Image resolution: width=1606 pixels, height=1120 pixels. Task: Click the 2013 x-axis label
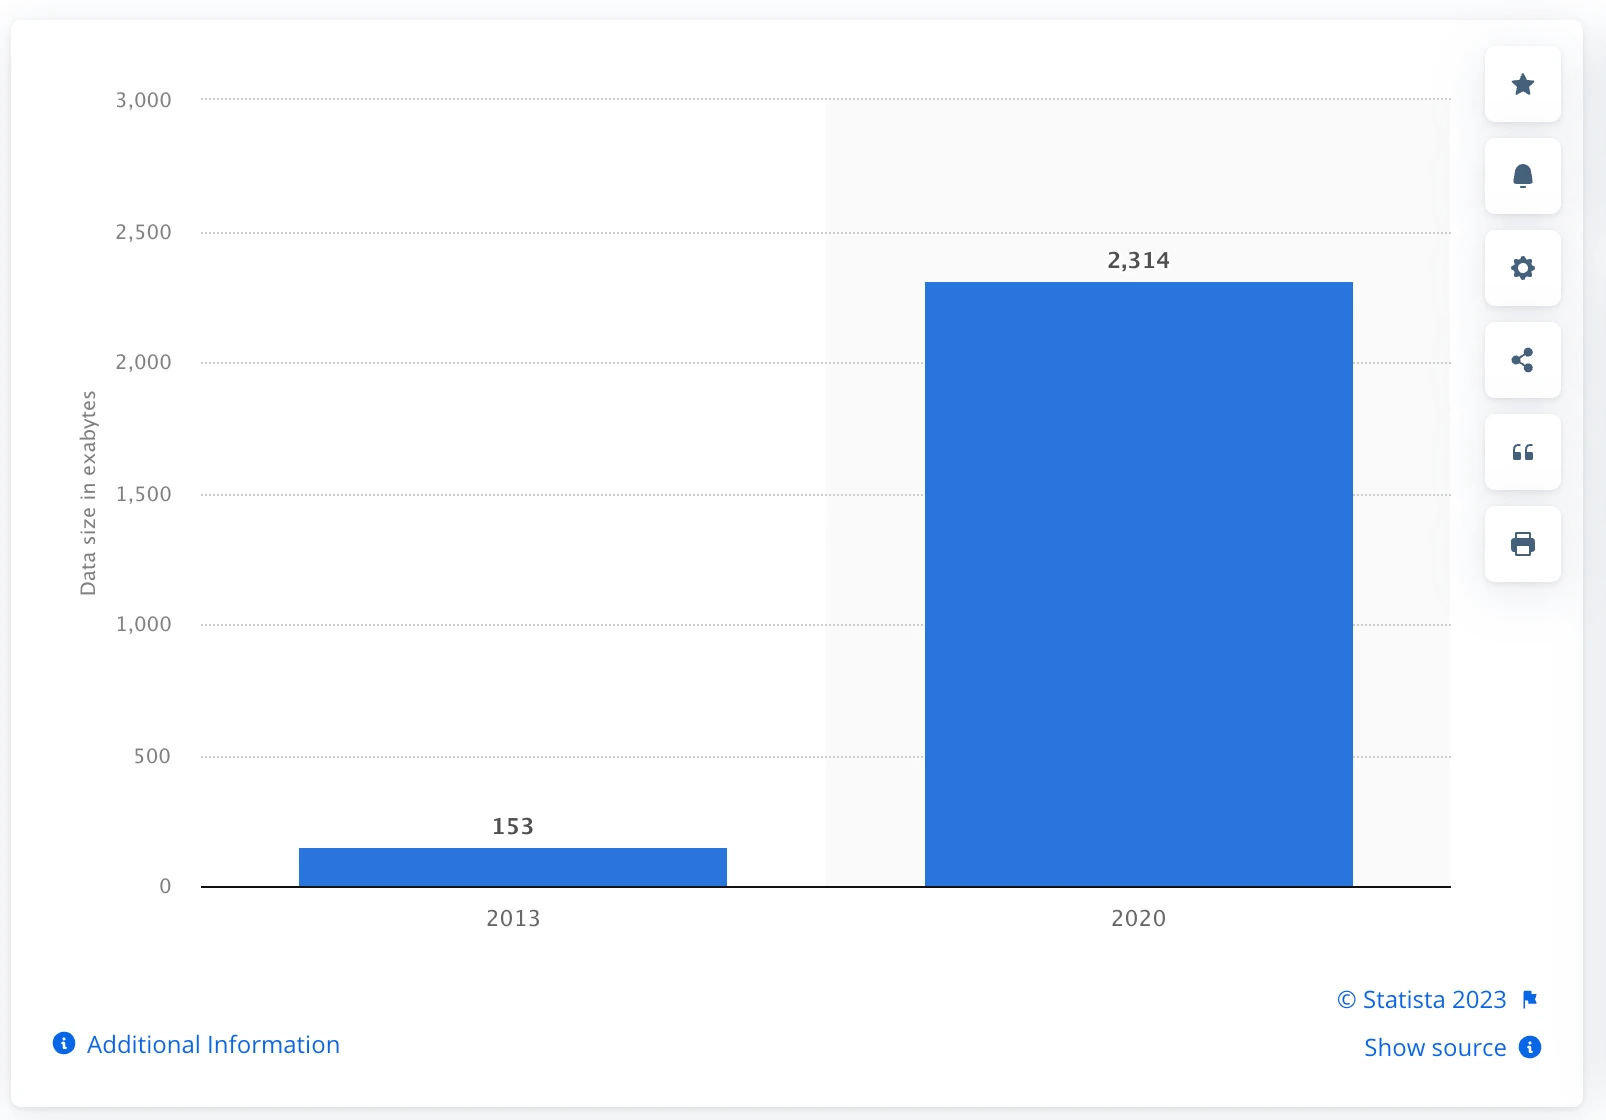pos(513,918)
